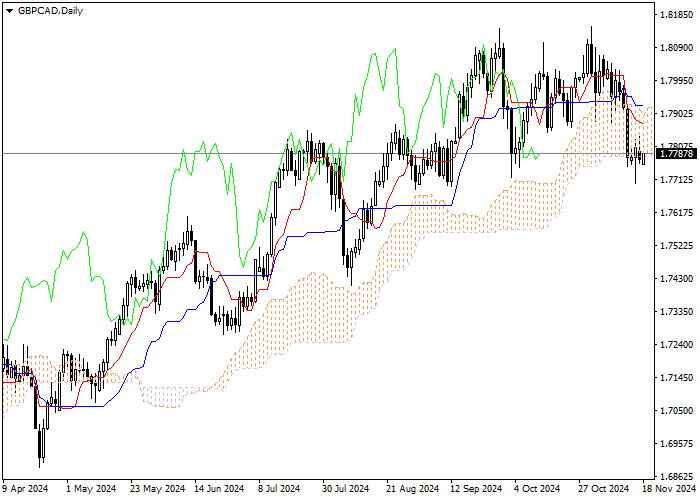The width and height of the screenshot is (700, 500).
Task: Click the 1.69575 price scale label
Action: (x=676, y=444)
